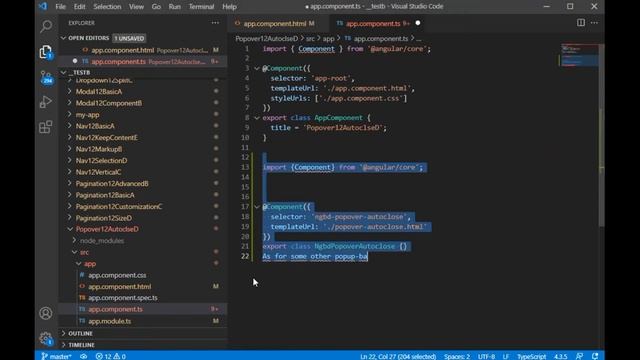Expand the Outline section
This screenshot has height=360, width=640.
click(80, 333)
